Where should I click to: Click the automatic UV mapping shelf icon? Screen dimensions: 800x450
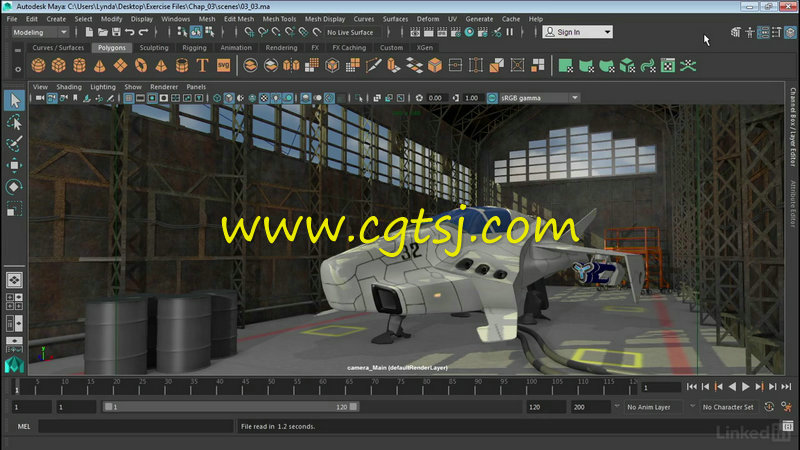[x=627, y=65]
